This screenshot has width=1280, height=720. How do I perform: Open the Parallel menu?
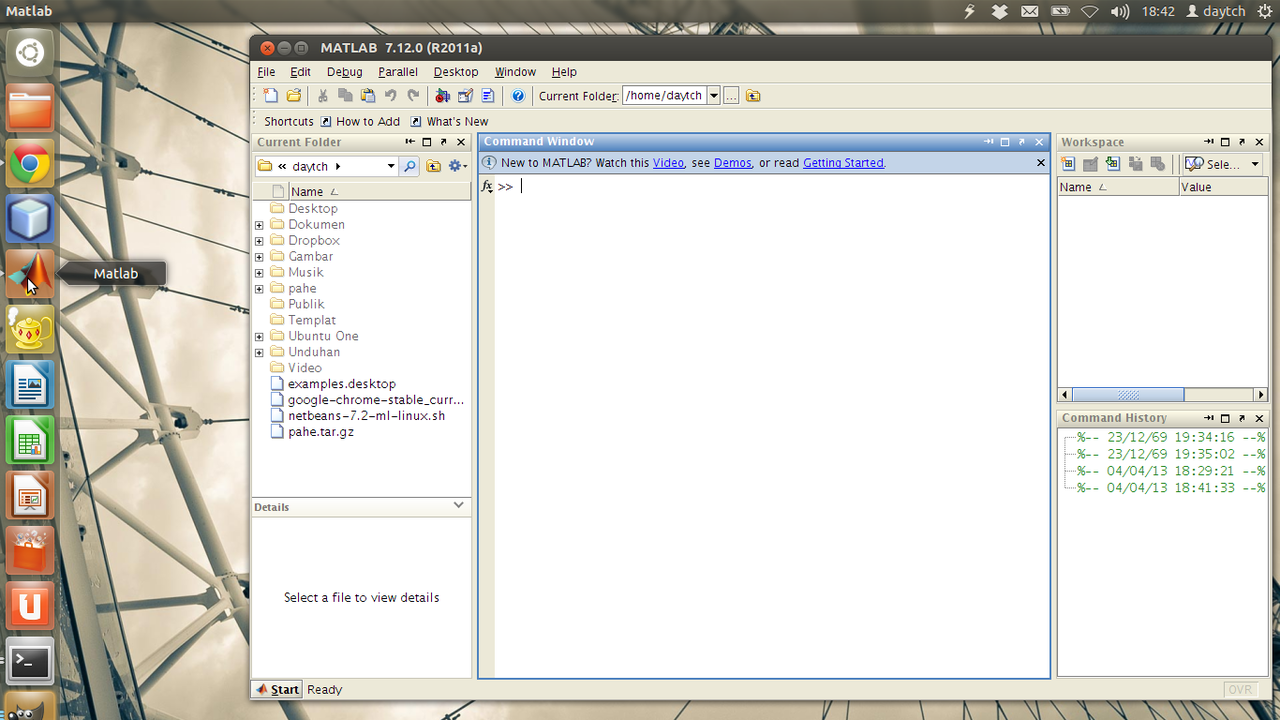pos(398,72)
